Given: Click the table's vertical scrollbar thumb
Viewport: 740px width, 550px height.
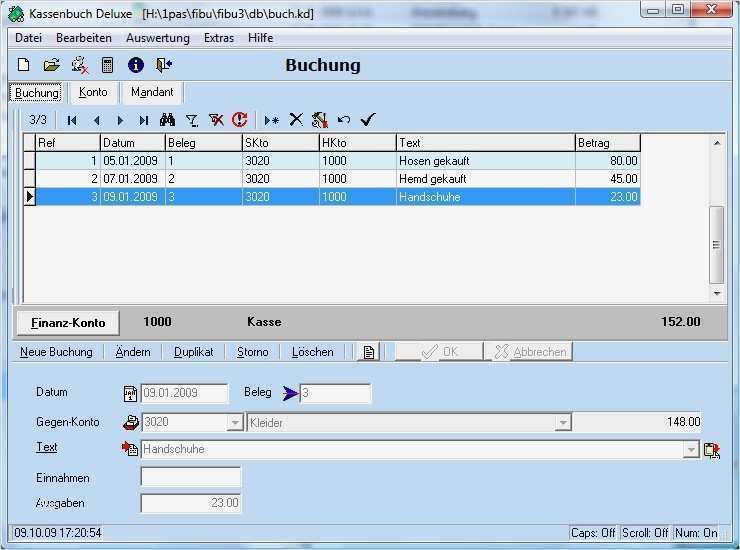Looking at the screenshot, I should pyautogui.click(x=716, y=245).
